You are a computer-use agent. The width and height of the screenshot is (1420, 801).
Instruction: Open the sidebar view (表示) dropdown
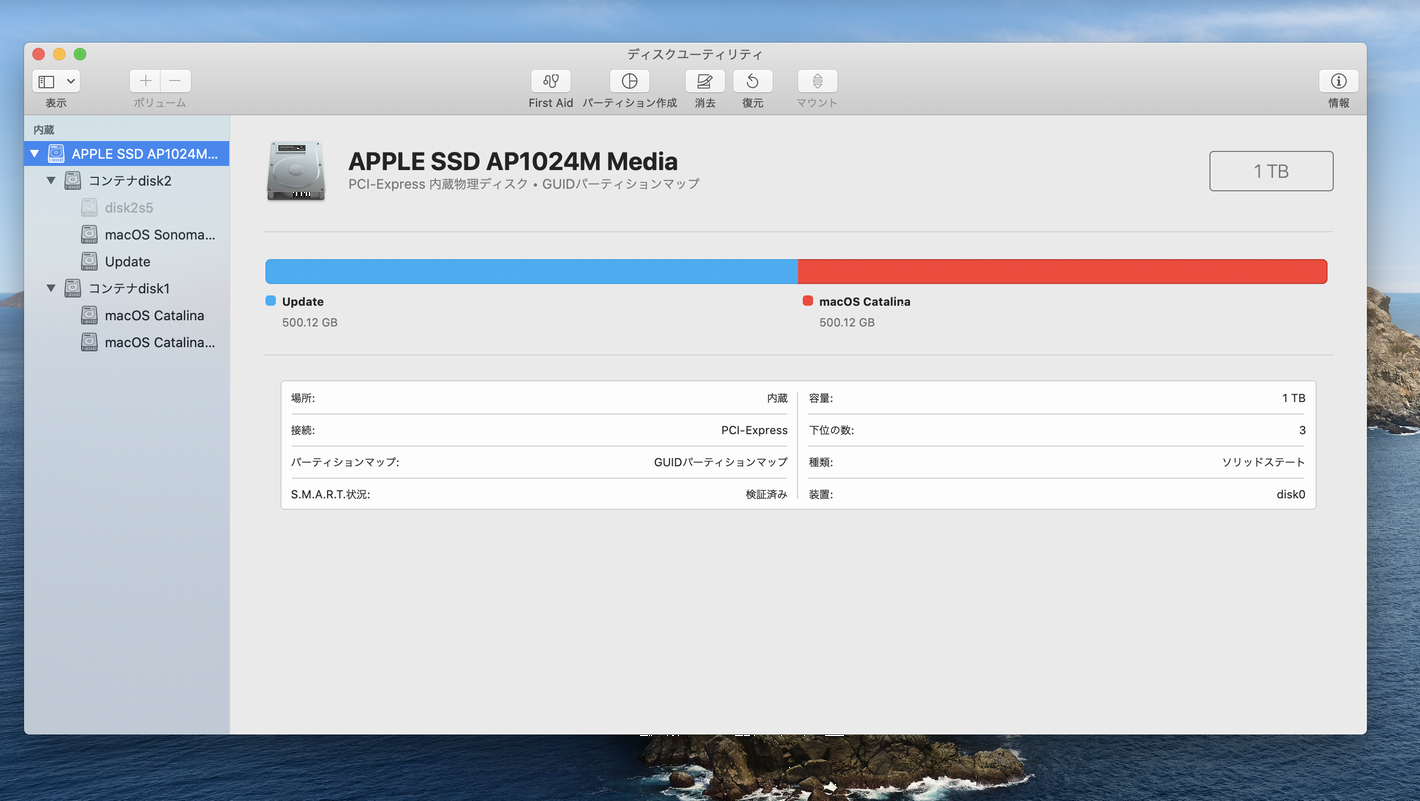(x=56, y=81)
